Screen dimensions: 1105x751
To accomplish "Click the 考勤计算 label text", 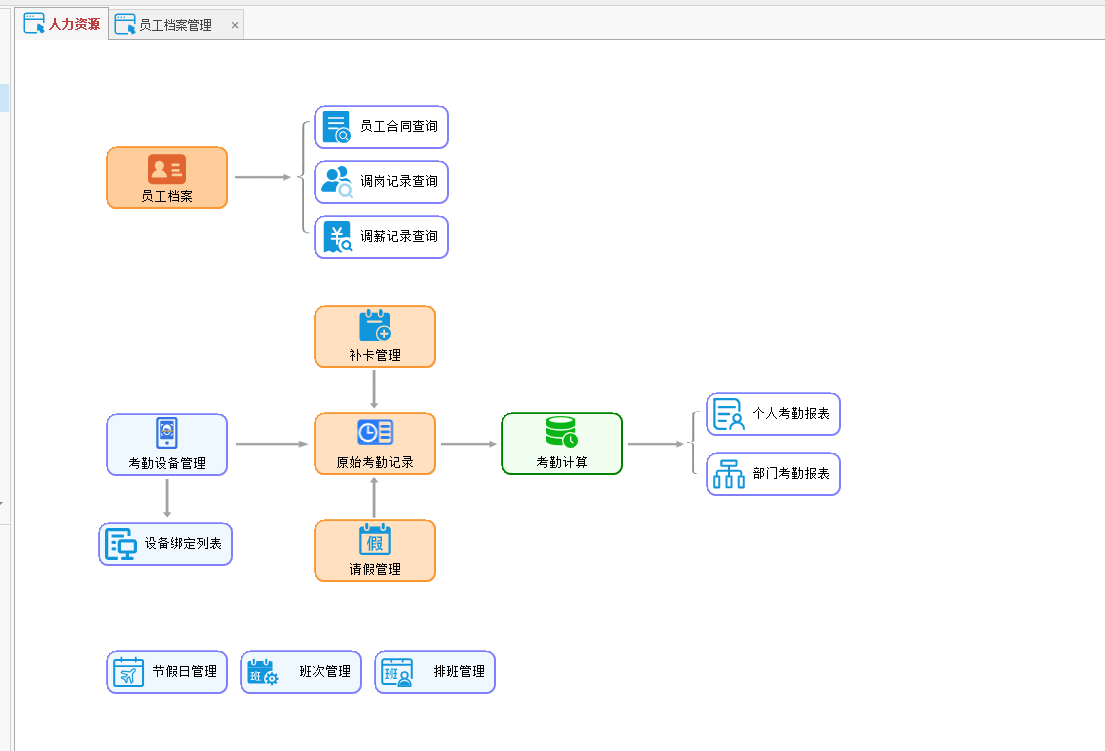I will point(561,463).
